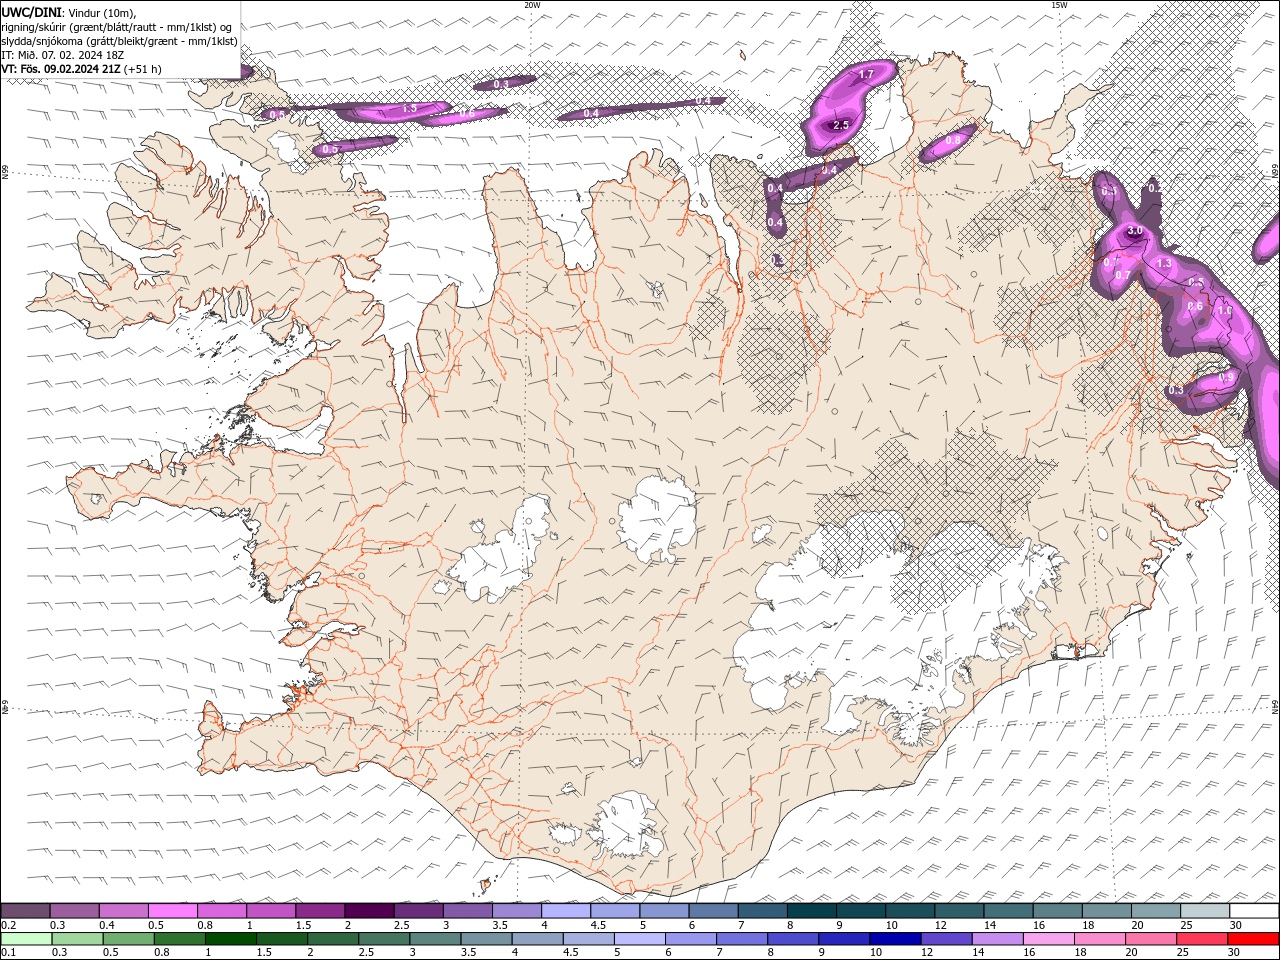Select the darkest green 1–1.5 rain scale swatch
The width and height of the screenshot is (1280, 960).
[232, 939]
